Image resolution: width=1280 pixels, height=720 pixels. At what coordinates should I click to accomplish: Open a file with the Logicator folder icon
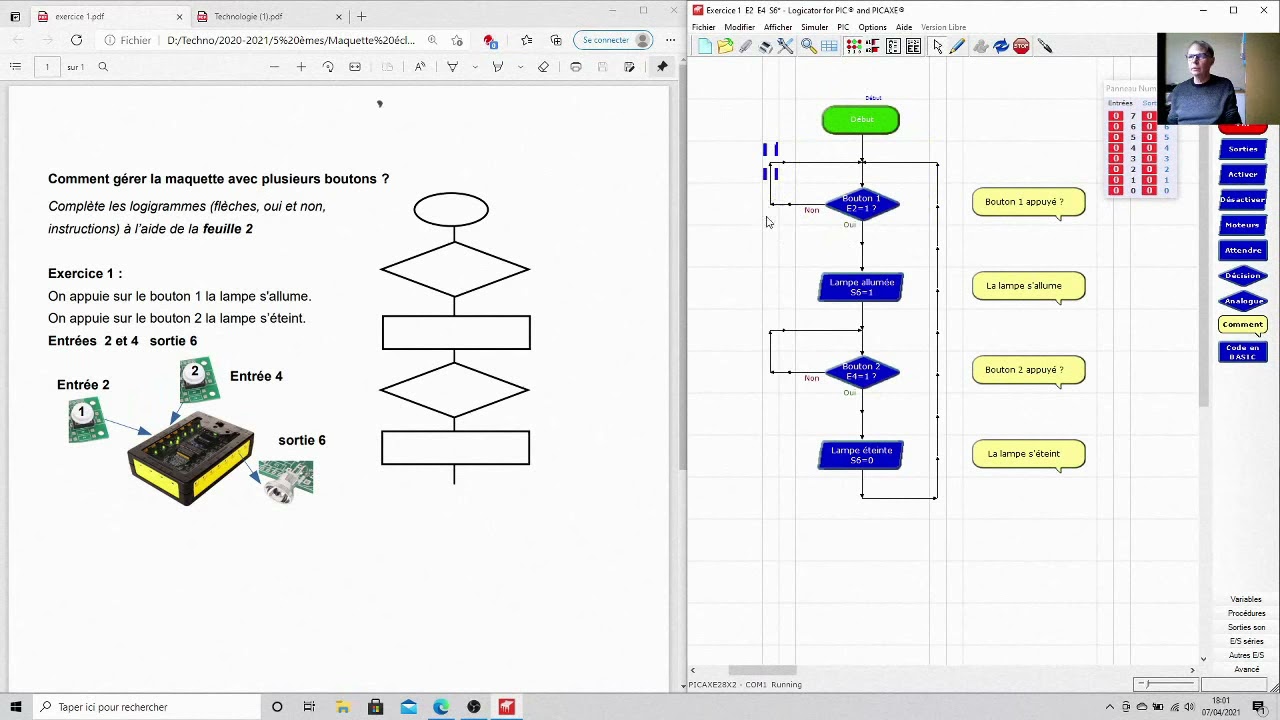point(725,46)
